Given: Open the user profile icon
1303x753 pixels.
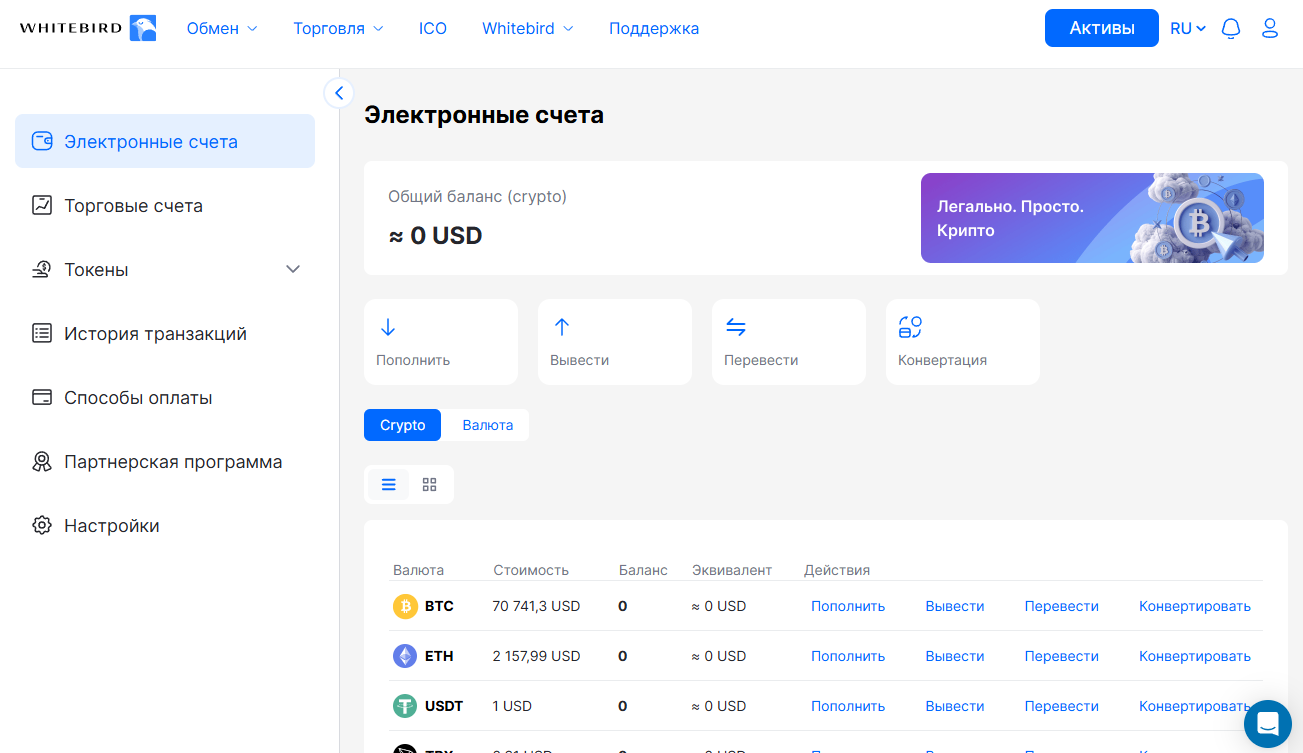Looking at the screenshot, I should tap(1270, 28).
